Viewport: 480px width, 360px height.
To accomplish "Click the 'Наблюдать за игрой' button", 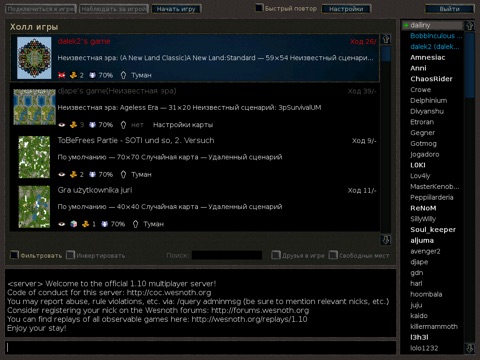I will (x=114, y=9).
